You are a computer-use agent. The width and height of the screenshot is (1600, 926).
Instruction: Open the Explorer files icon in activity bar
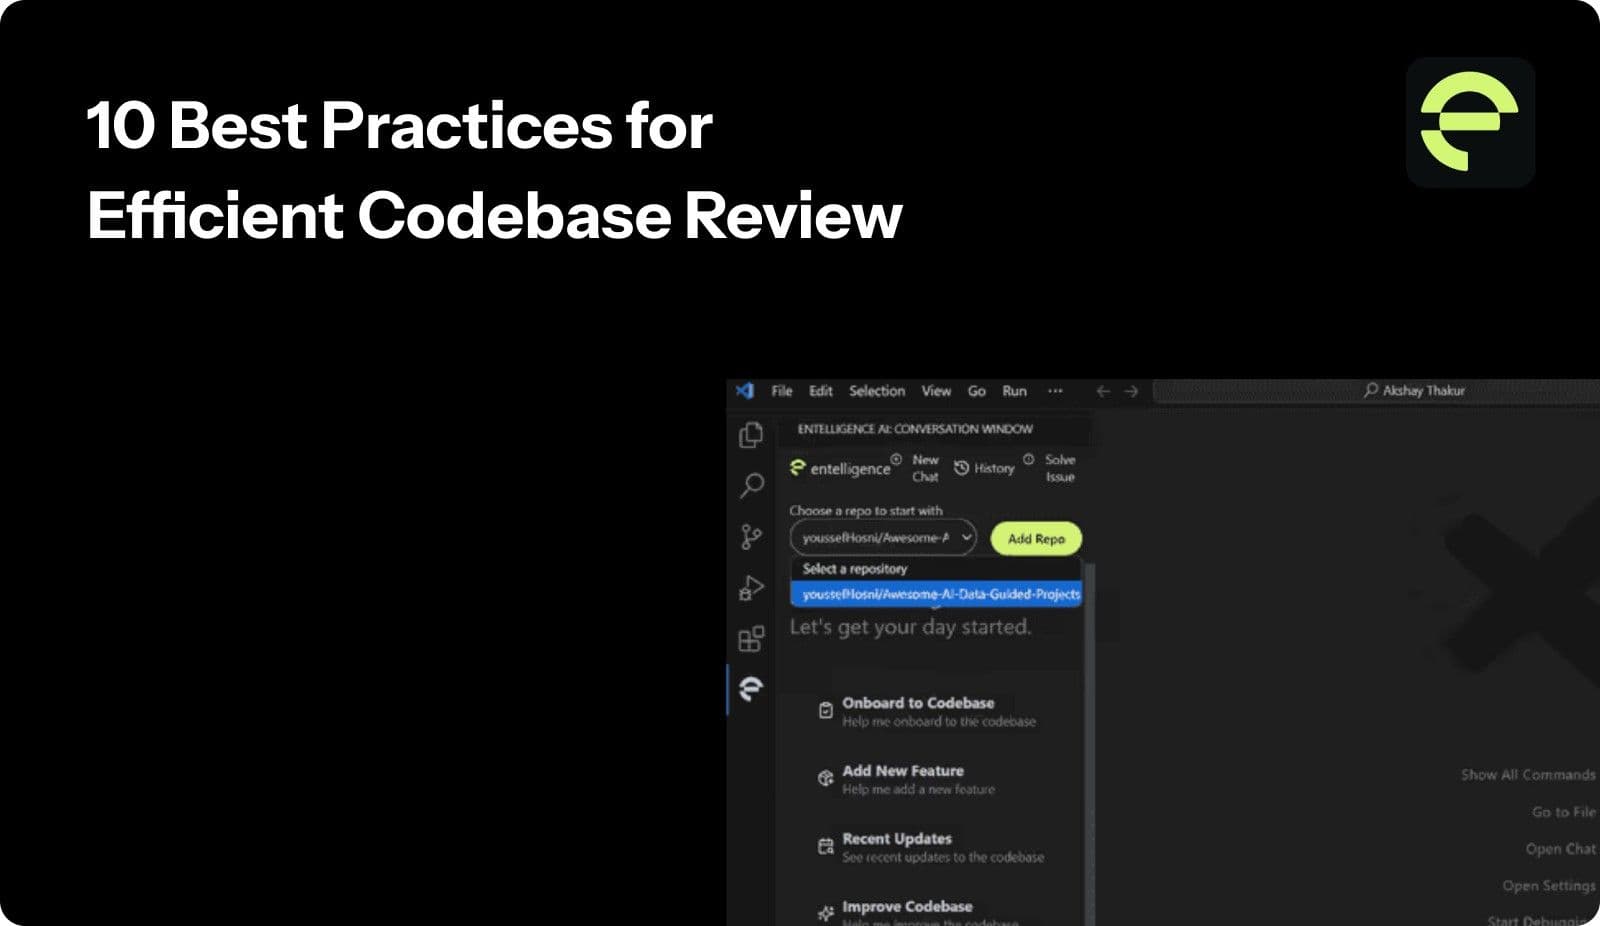(751, 435)
